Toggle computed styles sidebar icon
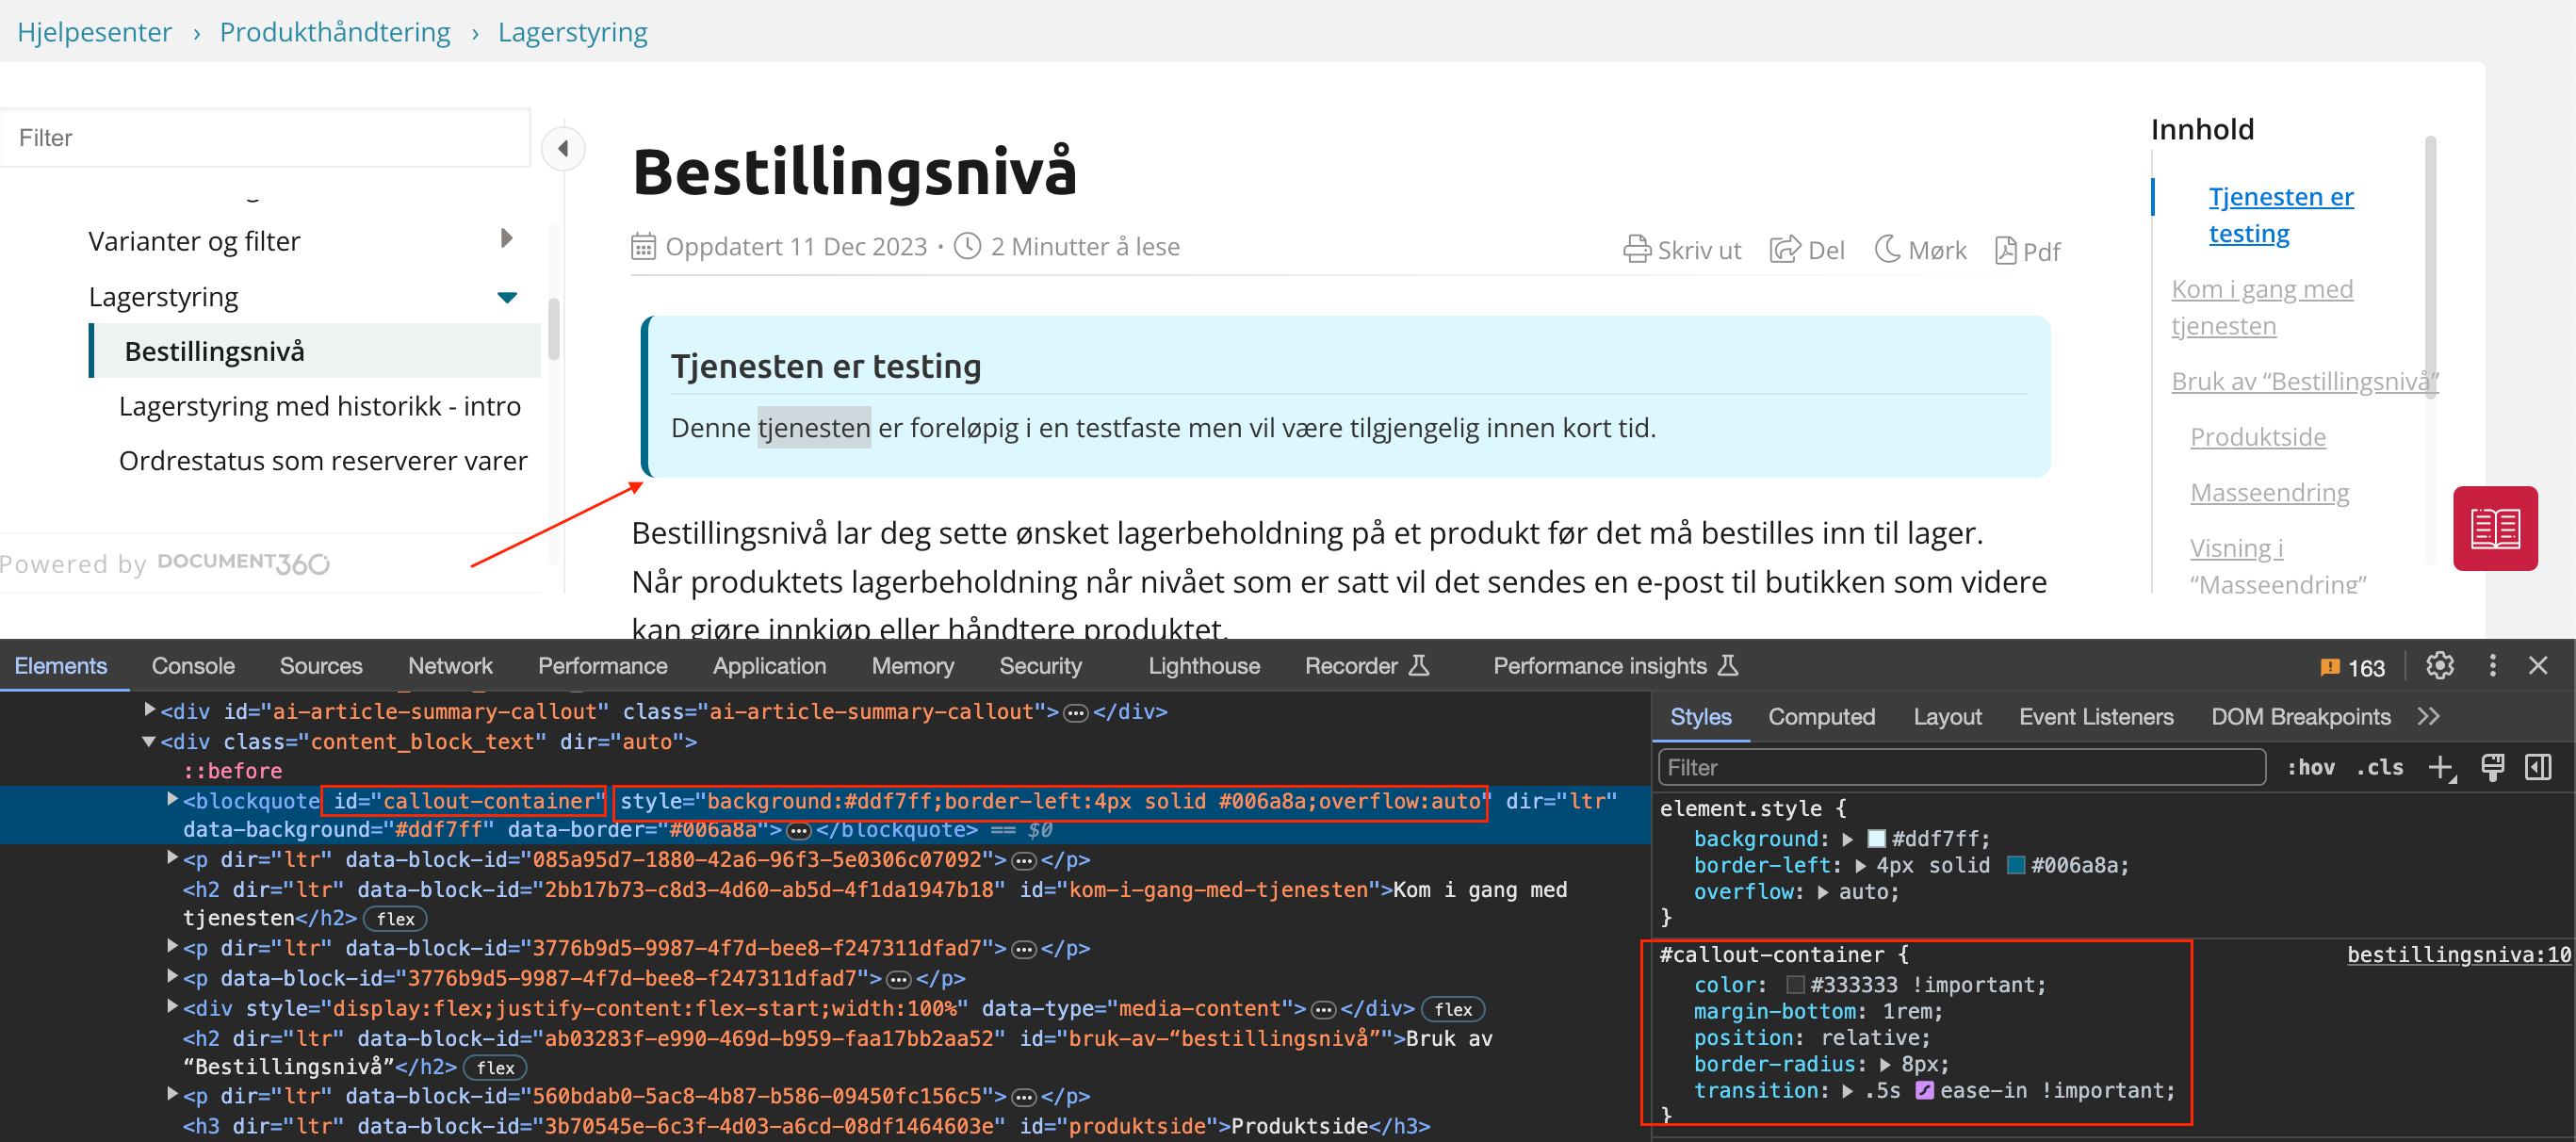2576x1142 pixels. (x=2538, y=767)
